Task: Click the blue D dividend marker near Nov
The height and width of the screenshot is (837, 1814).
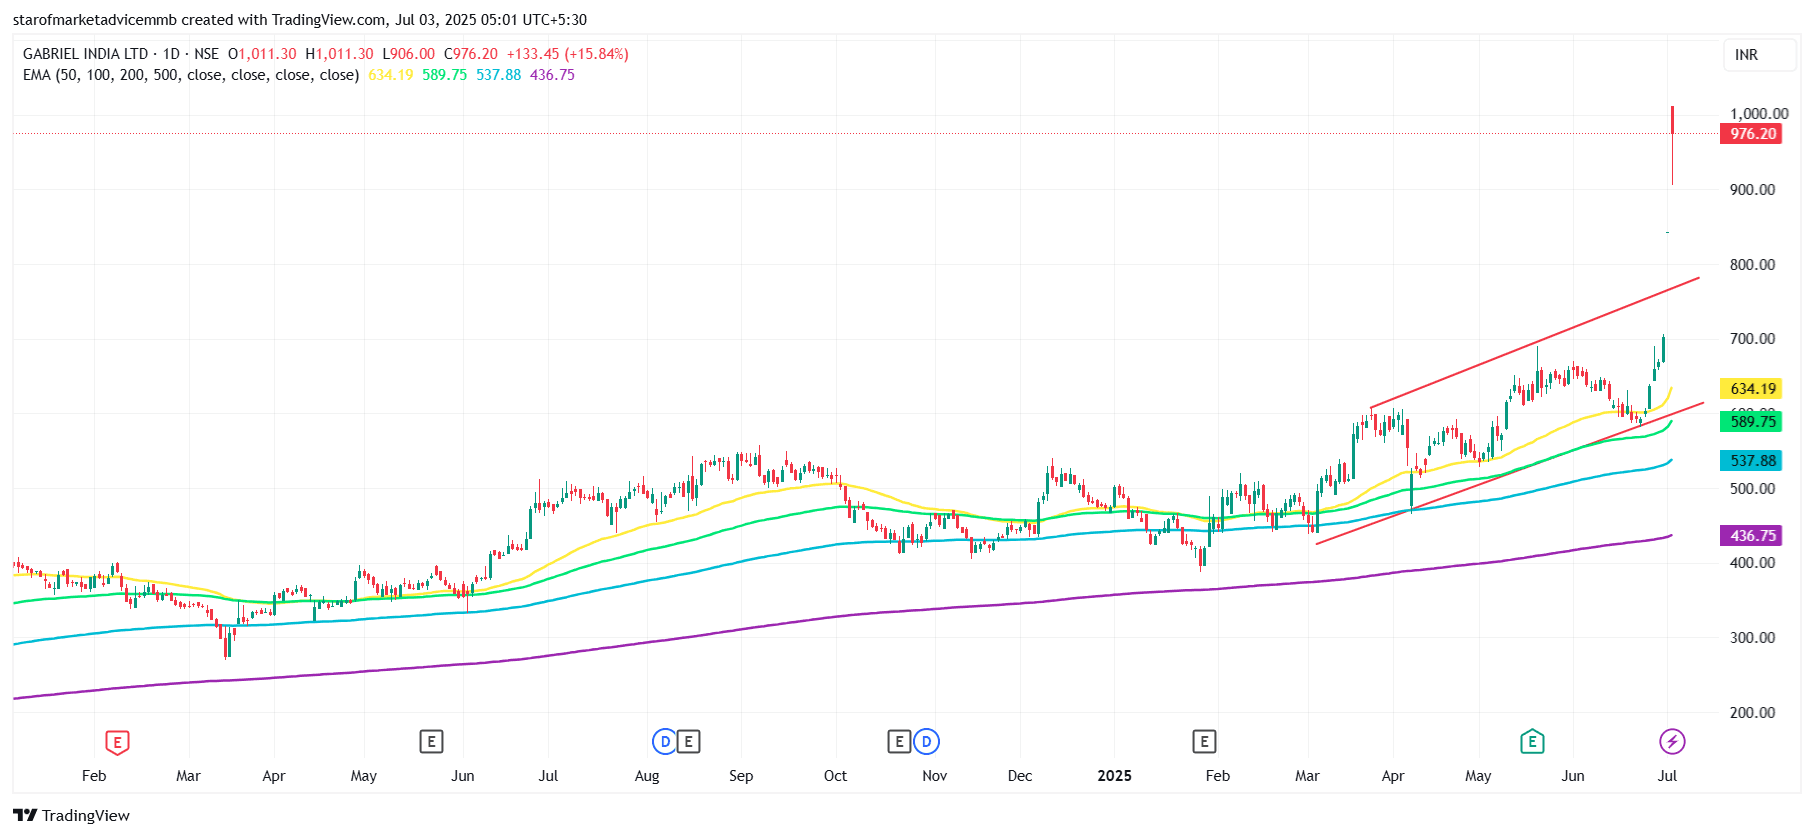Action: pyautogui.click(x=927, y=741)
